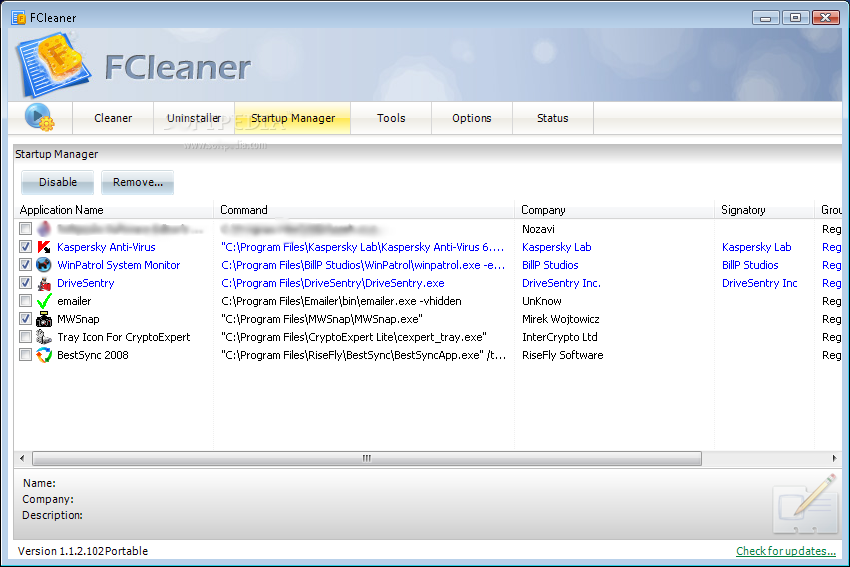Click the Remove... button
The width and height of the screenshot is (850, 567).
[x=138, y=182]
